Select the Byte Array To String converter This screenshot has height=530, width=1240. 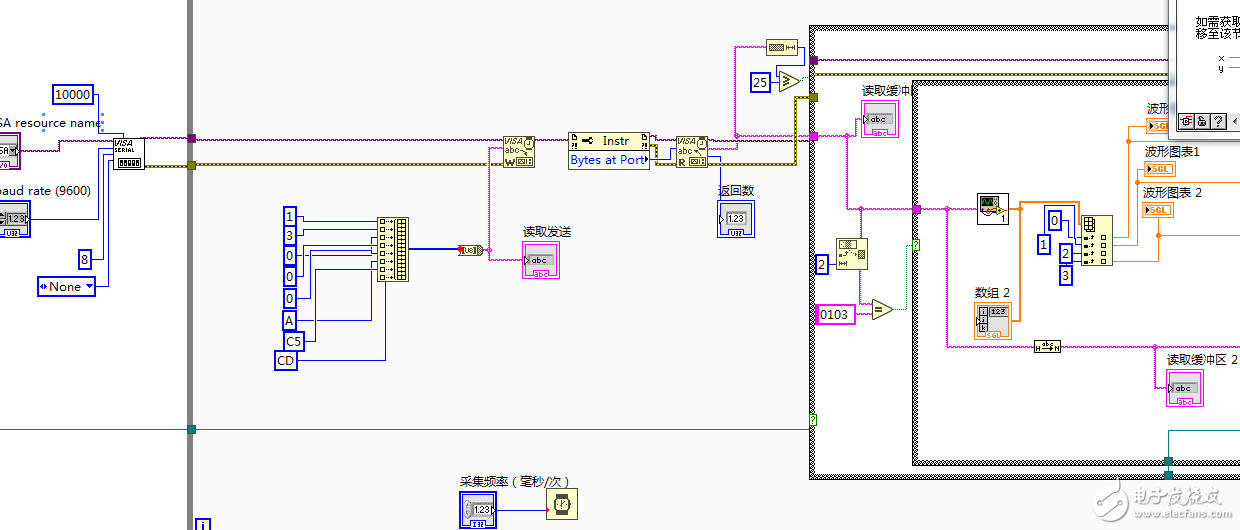click(470, 250)
